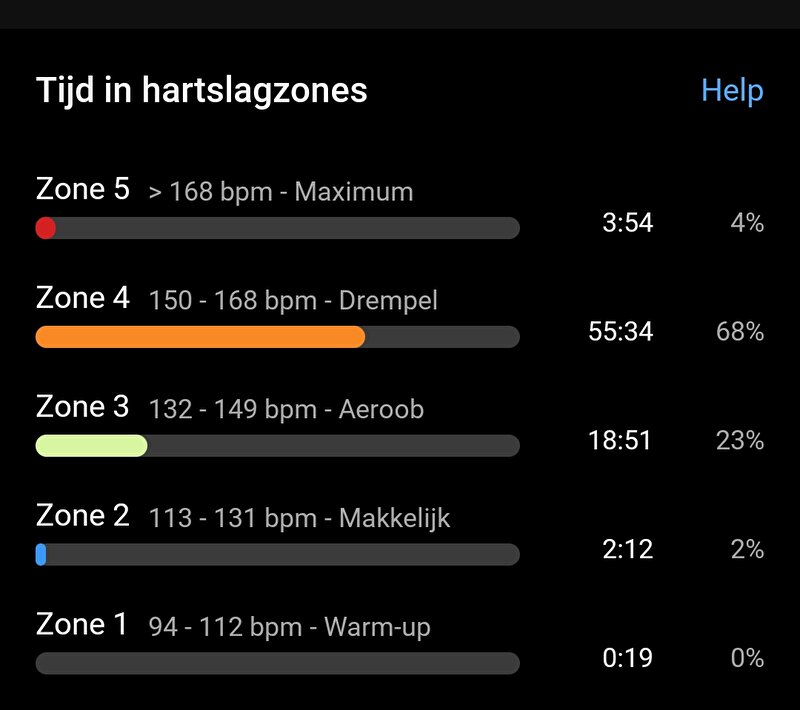Screen dimensions: 800x710
Task: Click the 113 - 131 bpm Makkelijk text
Action: [299, 518]
